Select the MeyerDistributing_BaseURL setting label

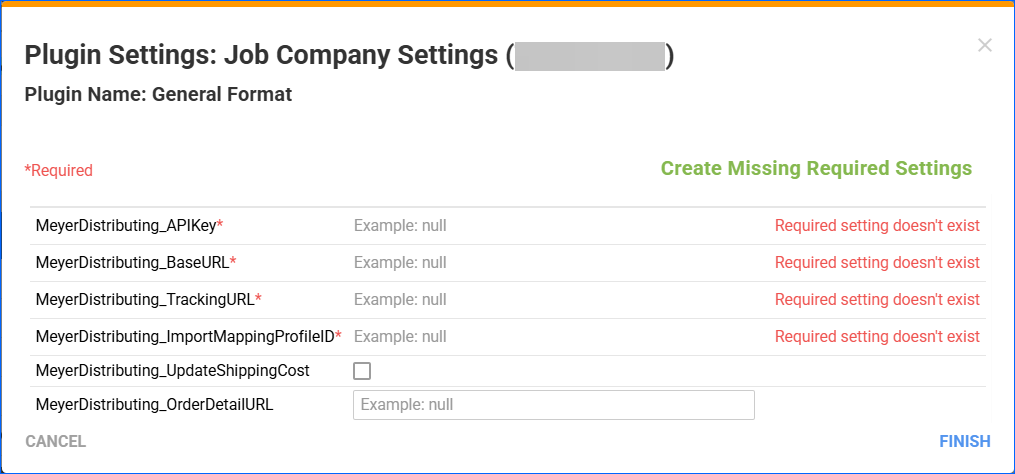(136, 263)
